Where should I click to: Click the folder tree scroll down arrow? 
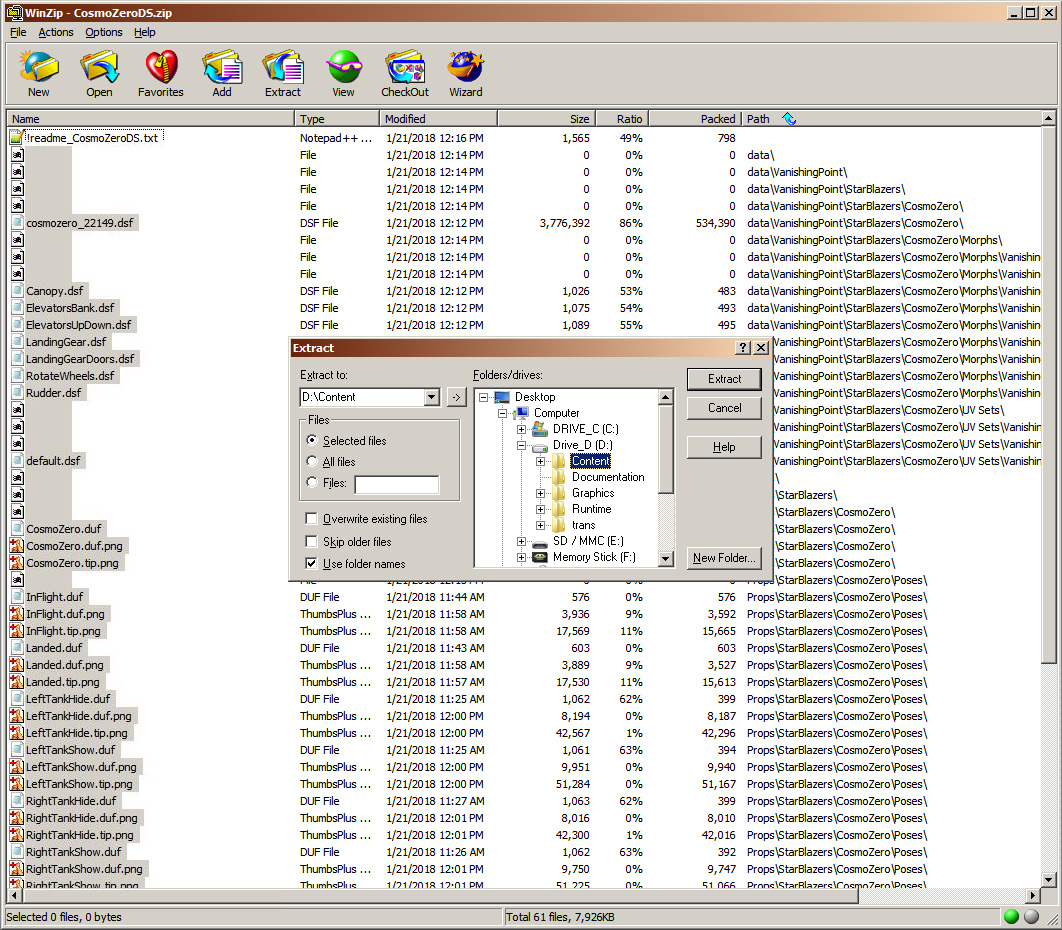point(666,559)
